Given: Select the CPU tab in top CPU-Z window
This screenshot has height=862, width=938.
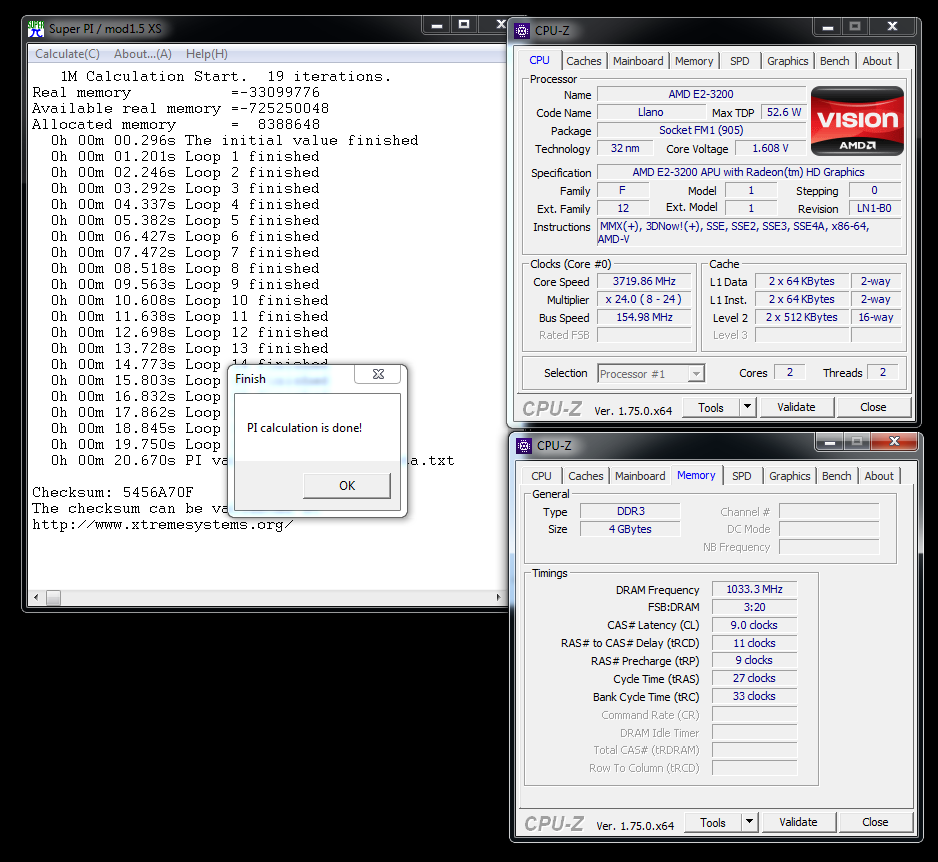Looking at the screenshot, I should [540, 60].
